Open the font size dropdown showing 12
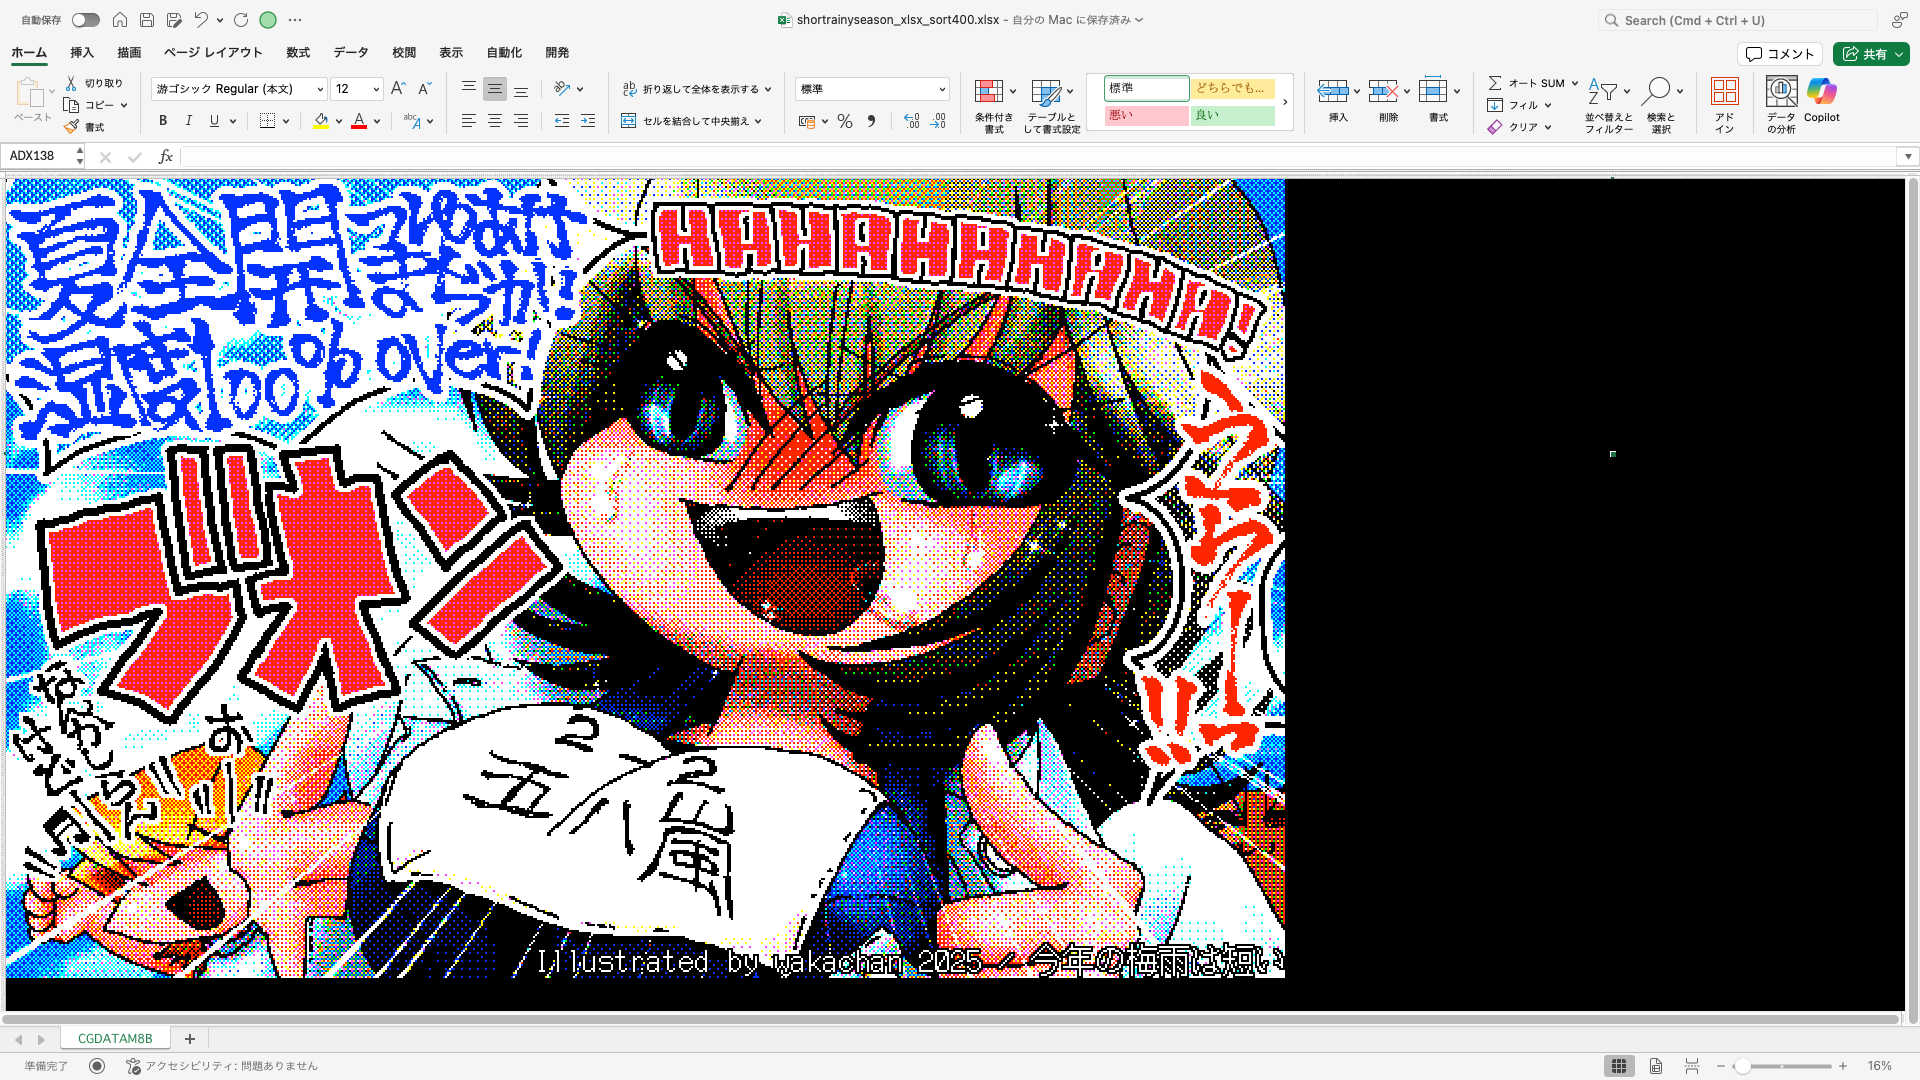 pos(376,89)
